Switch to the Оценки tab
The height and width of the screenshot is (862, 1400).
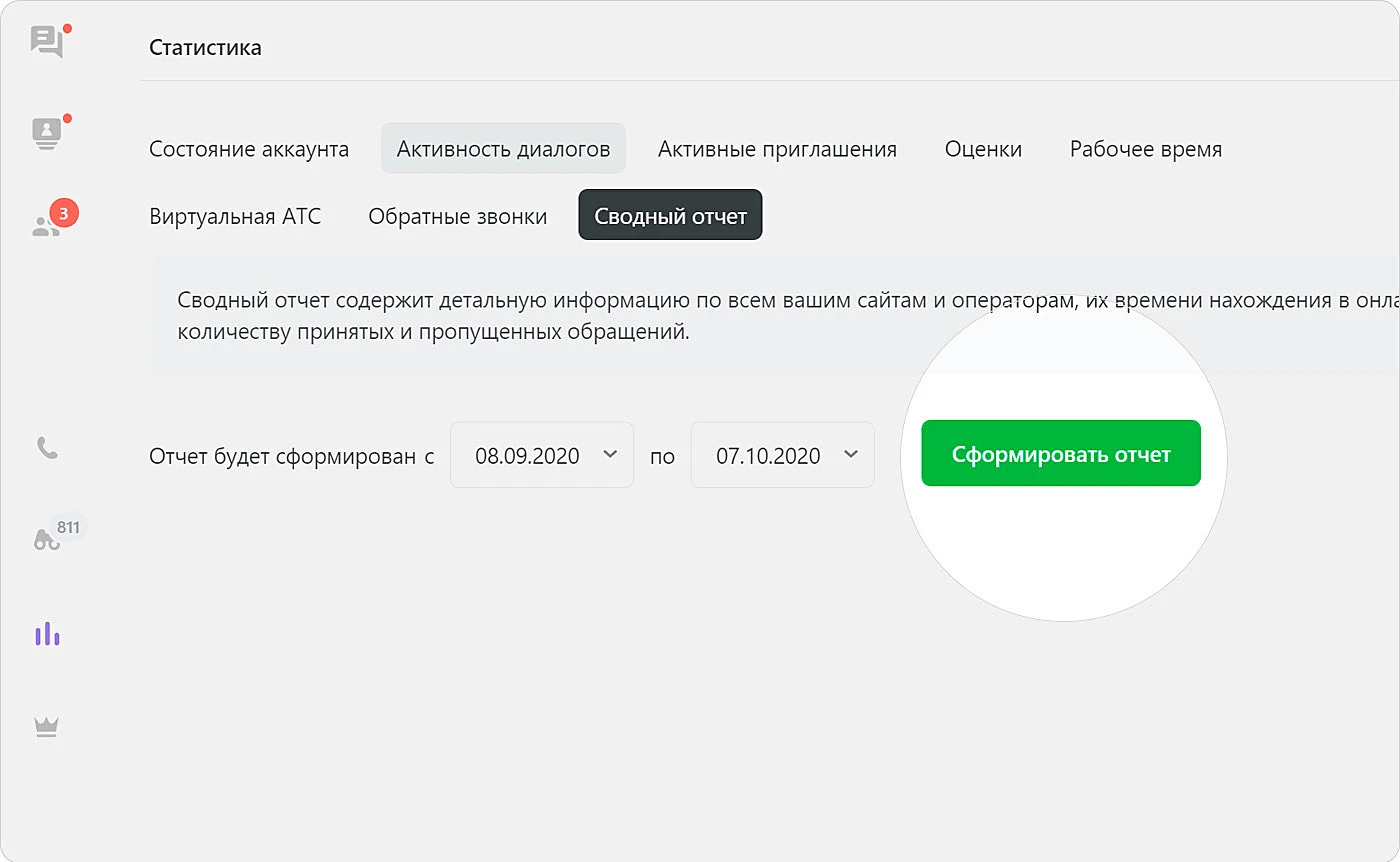tap(983, 148)
